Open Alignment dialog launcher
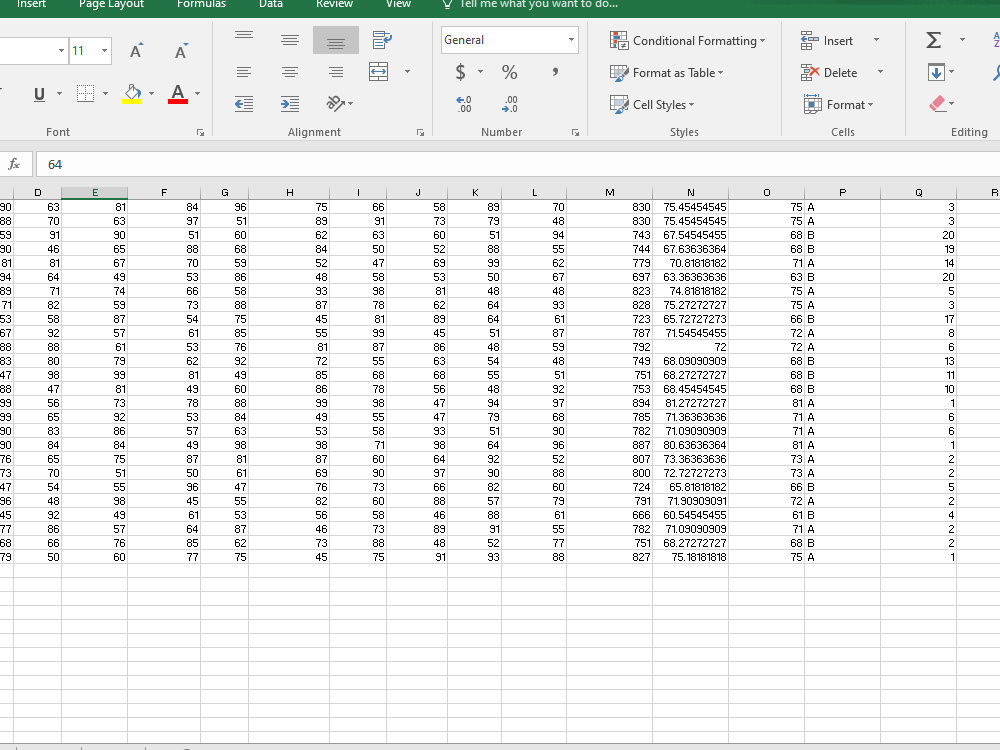The height and width of the screenshot is (750, 1000). 420,133
